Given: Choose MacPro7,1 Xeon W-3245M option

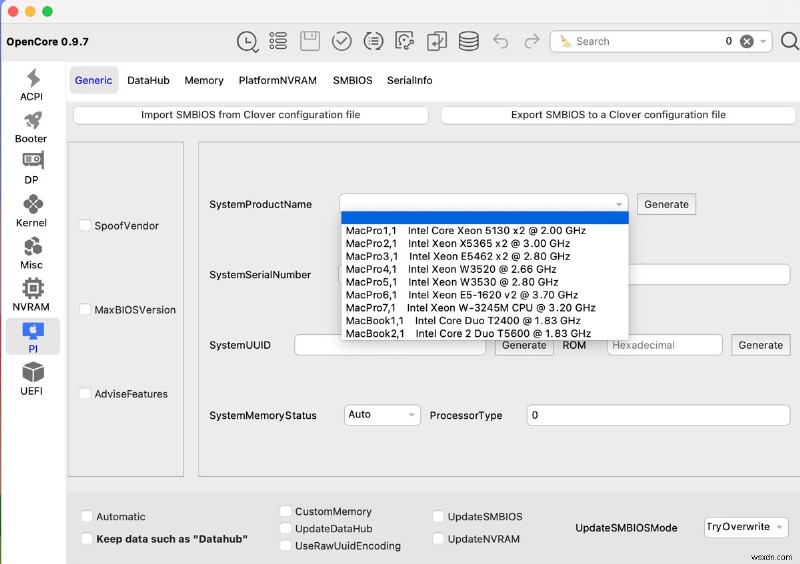Looking at the screenshot, I should tap(484, 308).
